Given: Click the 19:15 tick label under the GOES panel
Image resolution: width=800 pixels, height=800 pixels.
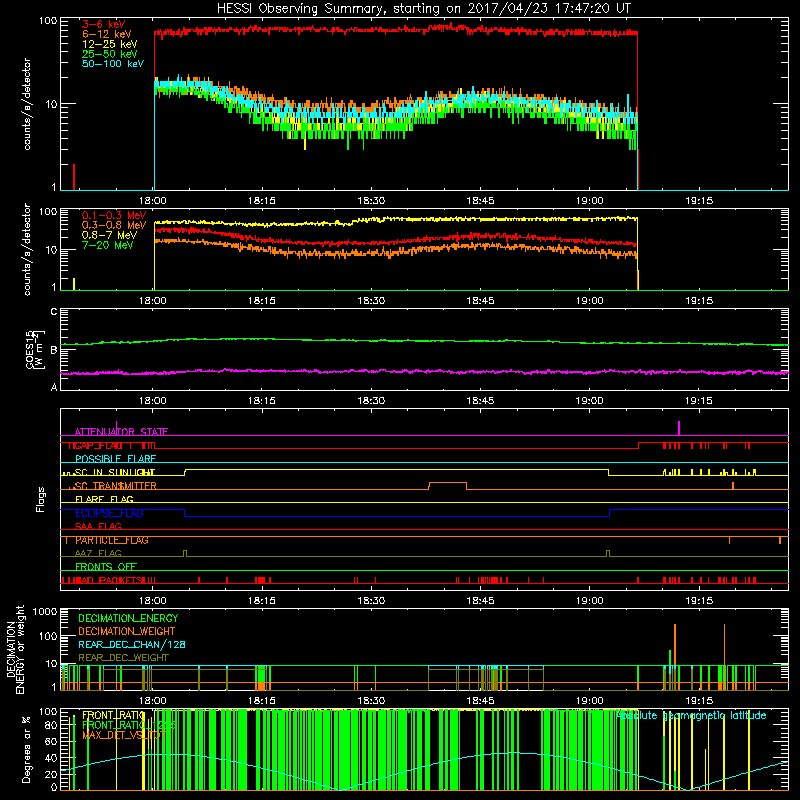Looking at the screenshot, I should 698,401.
